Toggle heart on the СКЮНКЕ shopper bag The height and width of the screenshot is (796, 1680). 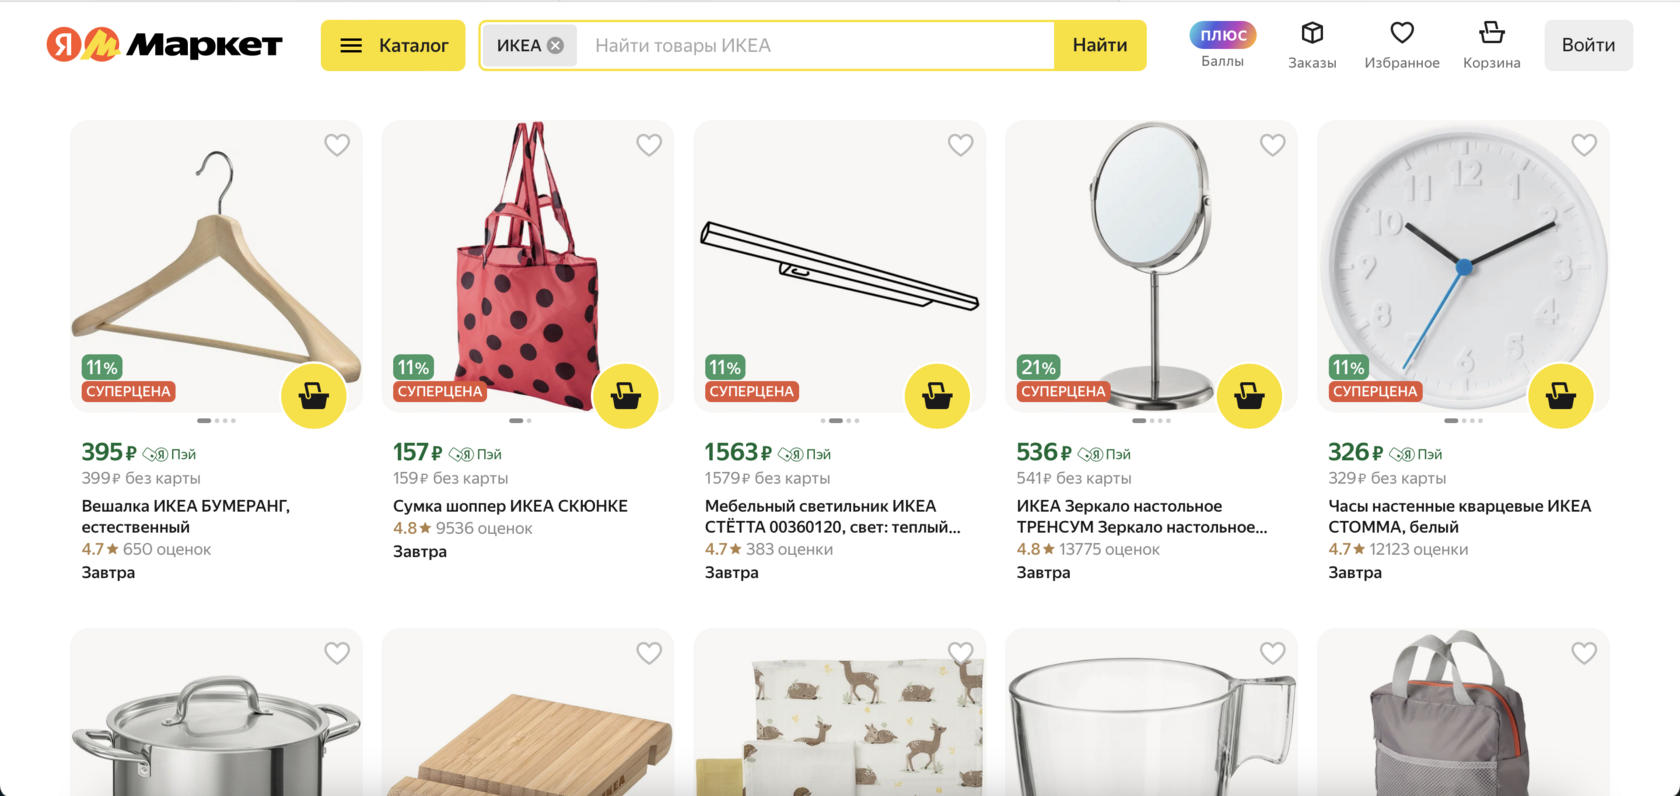click(649, 145)
